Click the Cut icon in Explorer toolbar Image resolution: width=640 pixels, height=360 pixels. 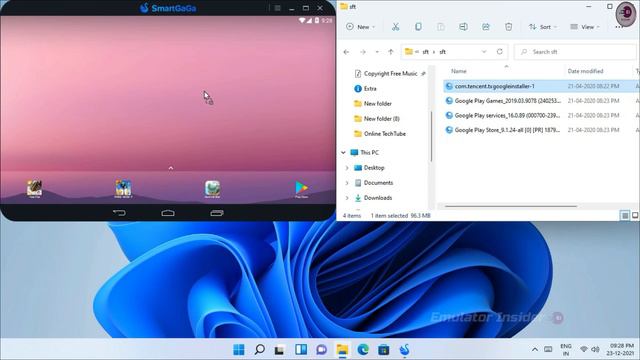[x=395, y=27]
